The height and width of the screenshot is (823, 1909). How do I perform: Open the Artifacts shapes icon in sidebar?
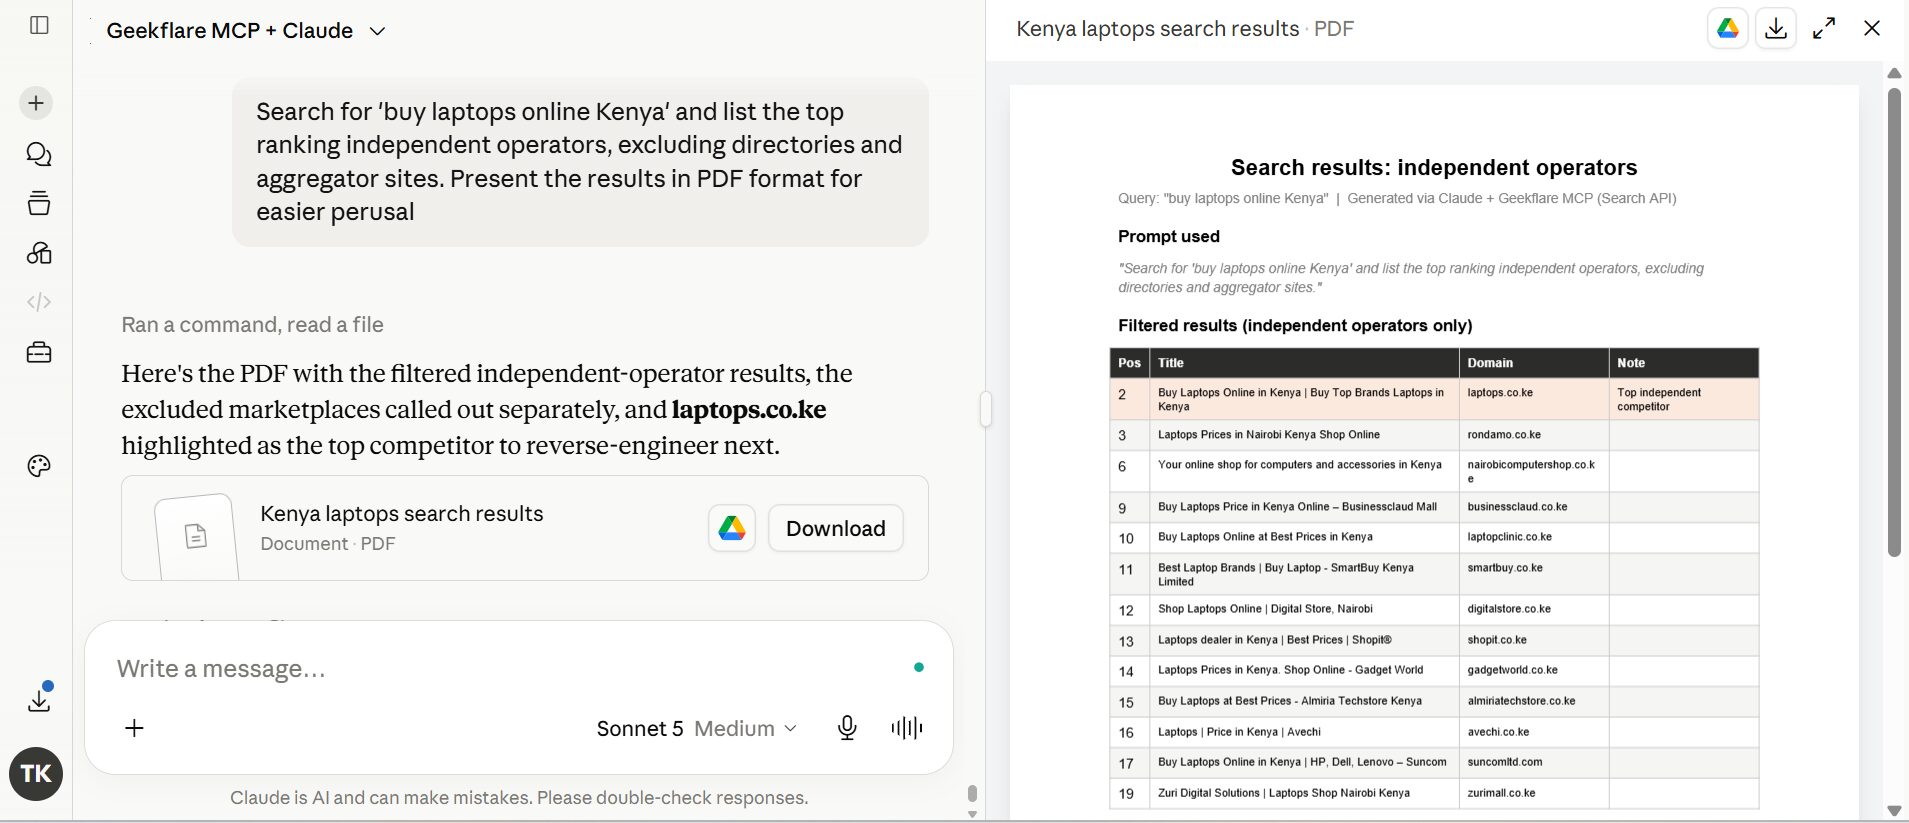tap(39, 253)
